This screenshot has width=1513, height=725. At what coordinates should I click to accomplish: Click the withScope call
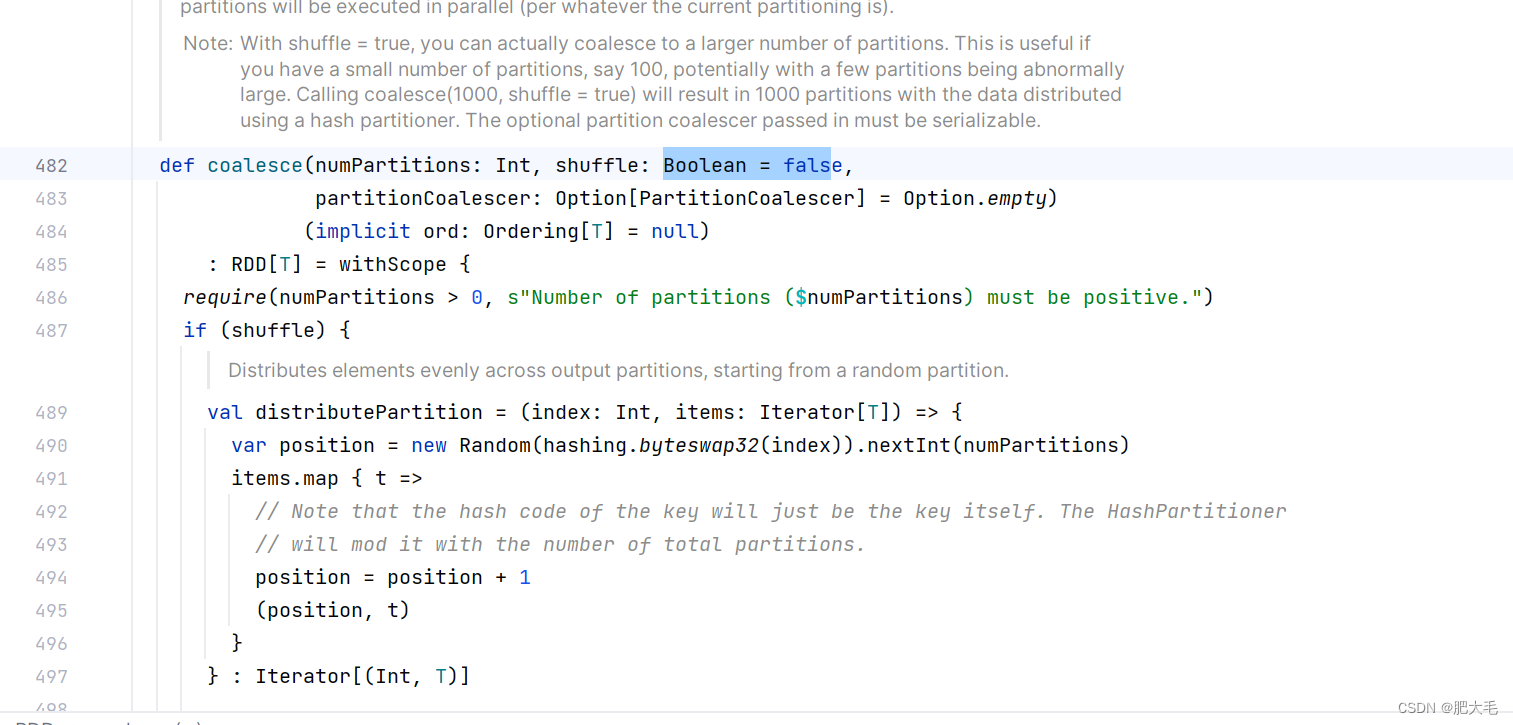[393, 264]
